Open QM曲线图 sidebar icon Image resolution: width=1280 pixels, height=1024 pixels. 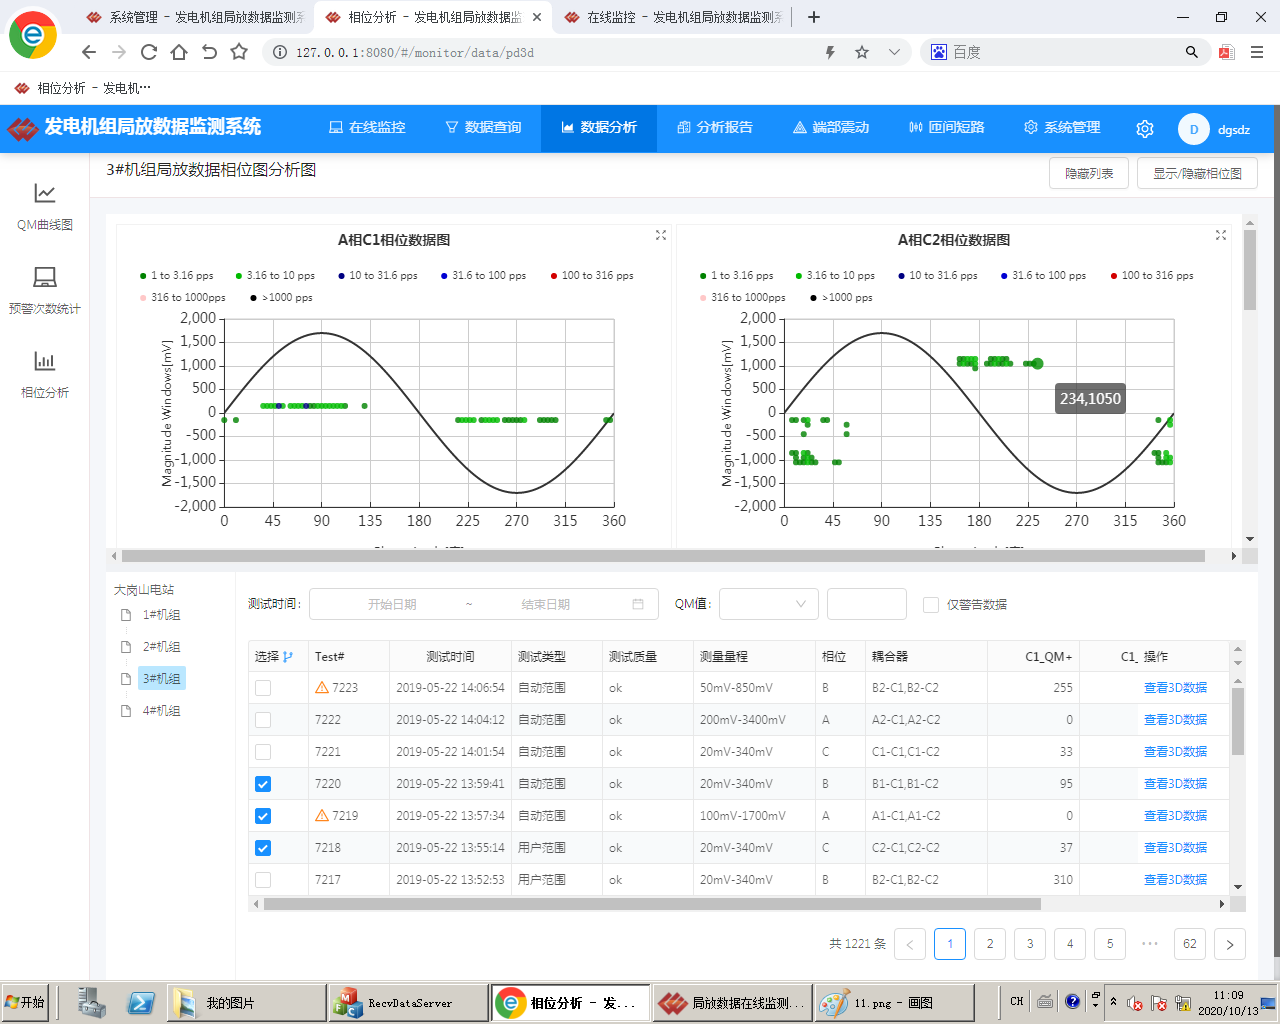[45, 194]
